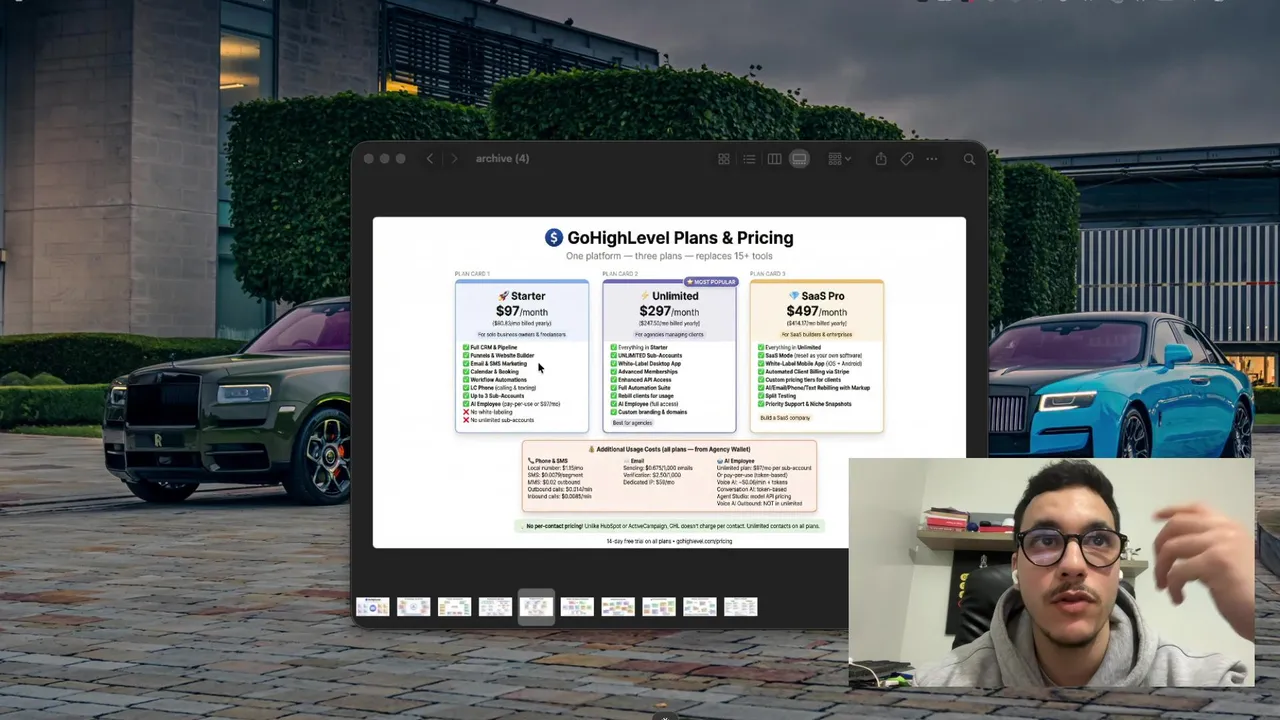The width and height of the screenshot is (1280, 720).
Task: Click the Unlimited plan card title
Action: (669, 296)
